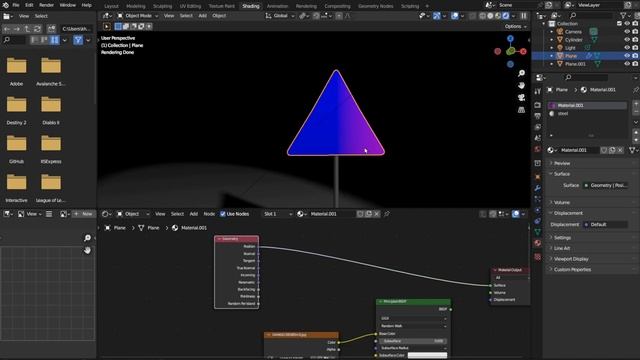Open the Material properties tab icon
Screen dimensions: 640x360
(x=538, y=243)
